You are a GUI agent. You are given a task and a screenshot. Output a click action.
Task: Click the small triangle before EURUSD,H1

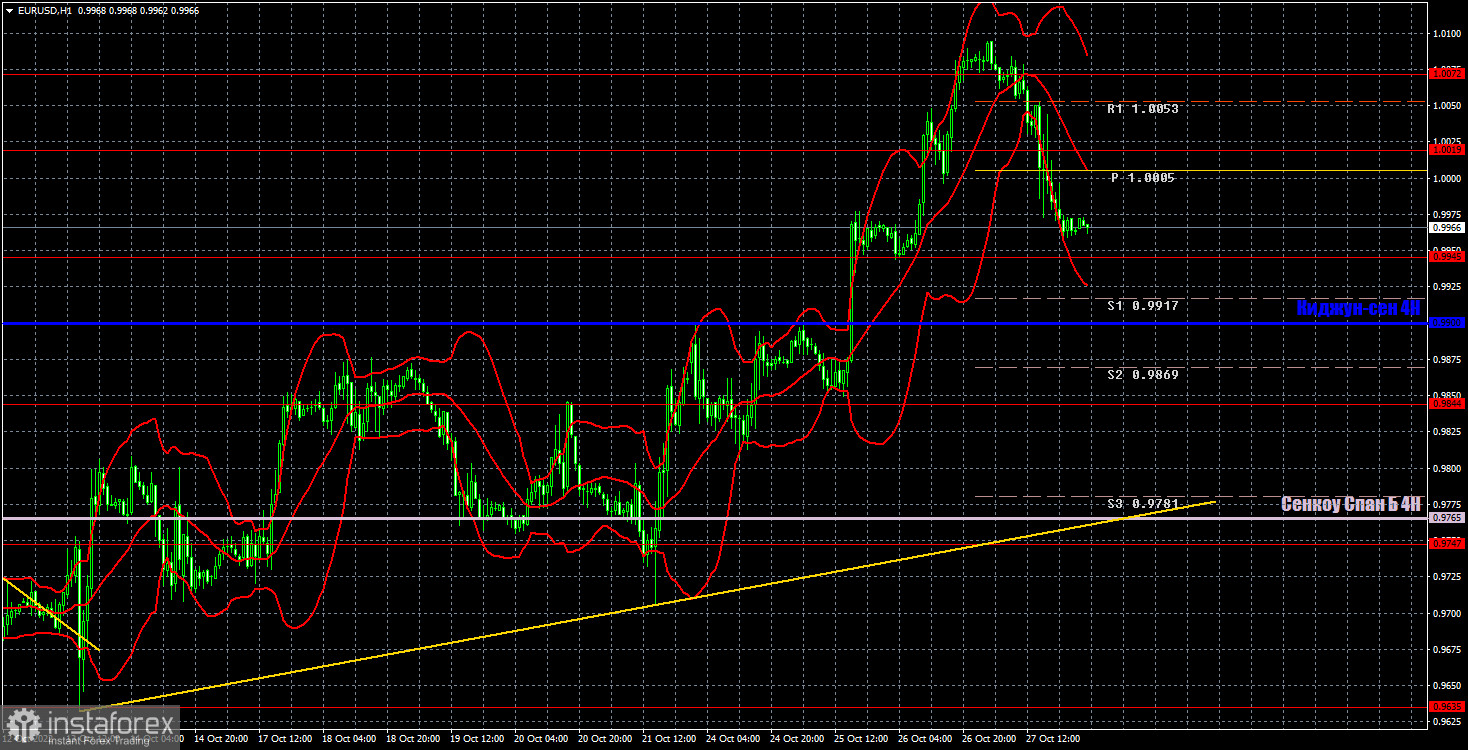[8, 9]
